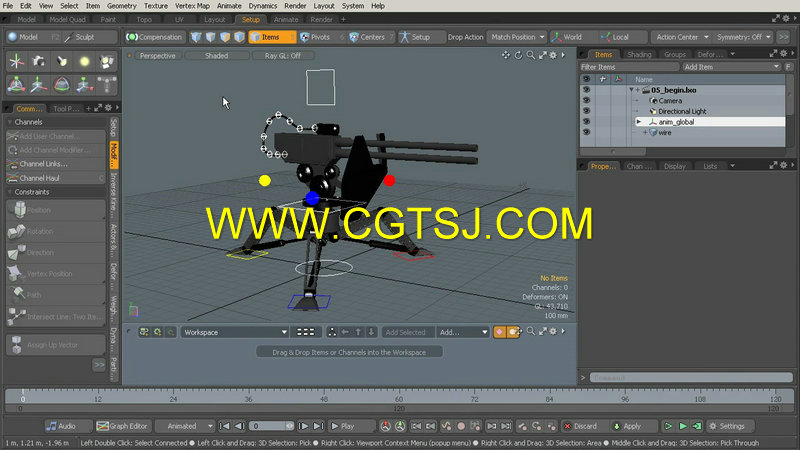800x450 pixels.
Task: Open the Channel Links command
Action: [x=56, y=164]
